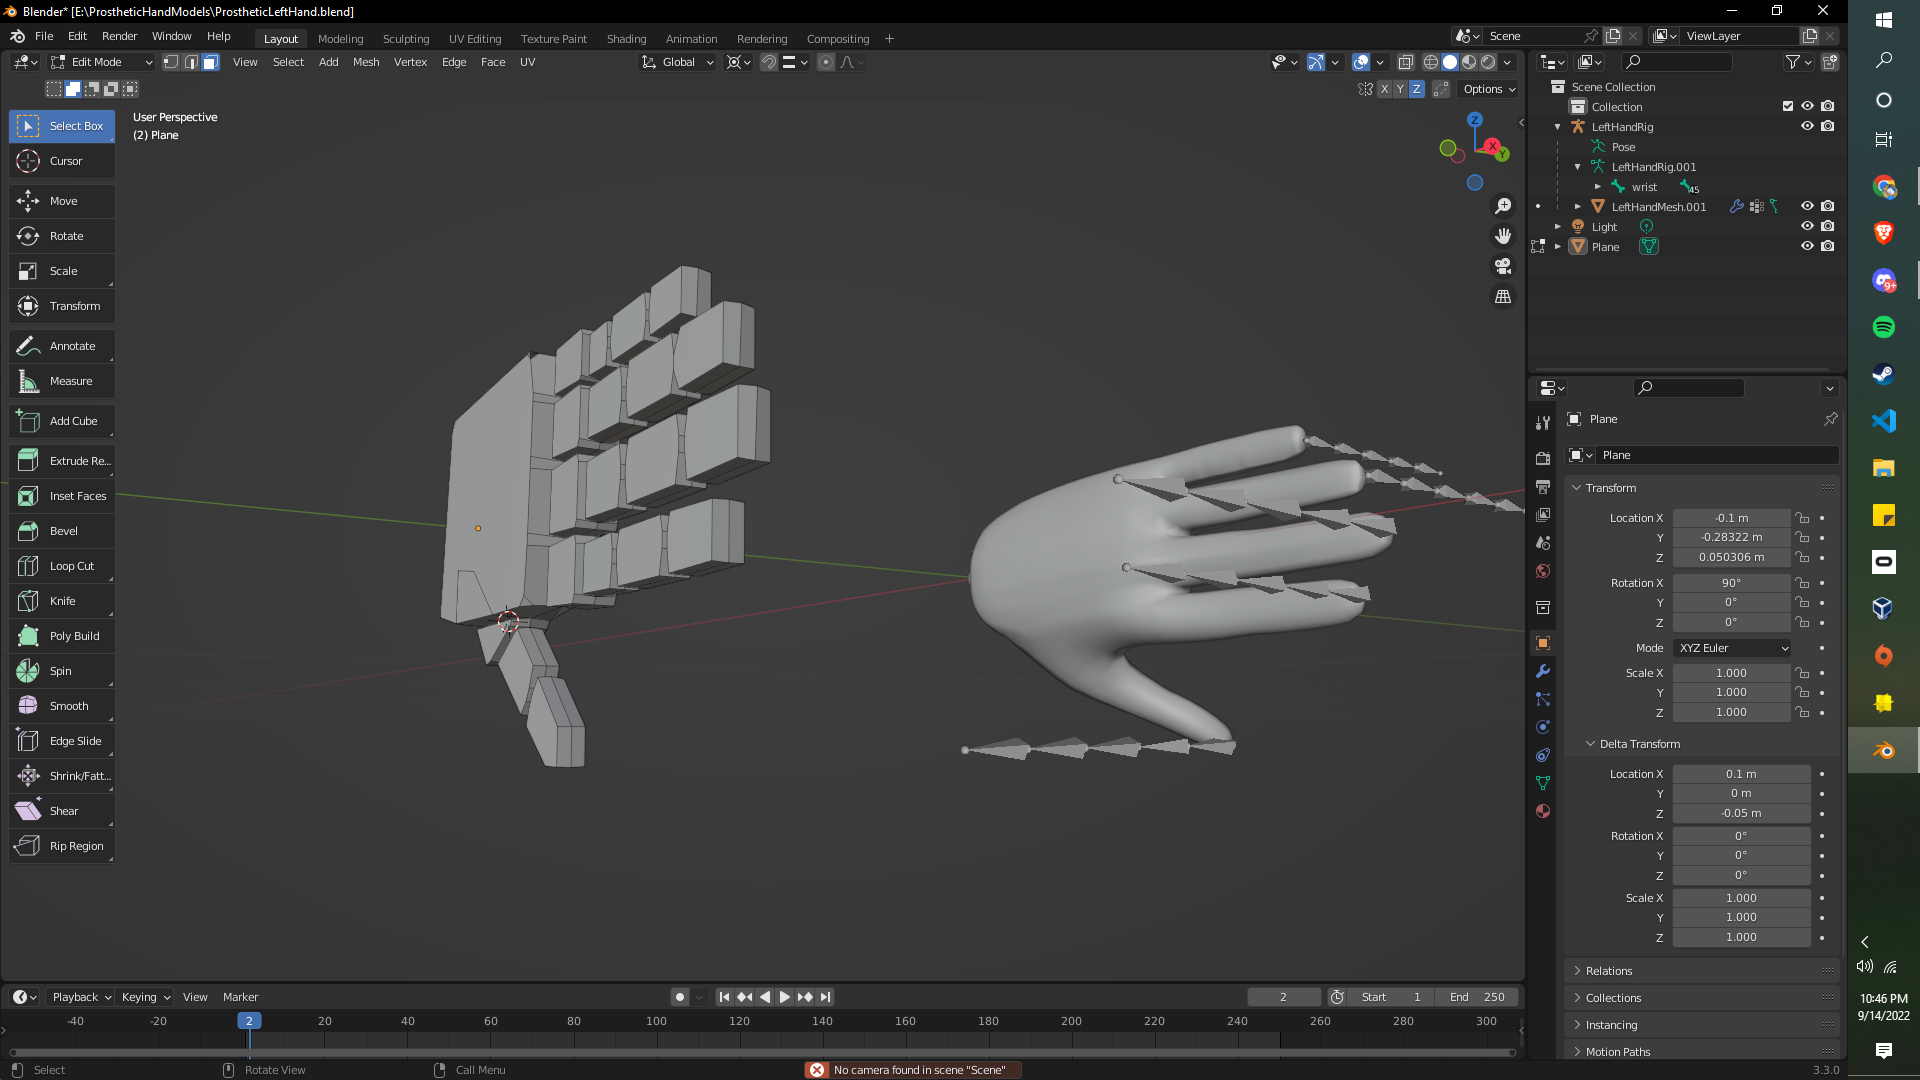
Task: Open the XYZ Euler rotation mode dropdown
Action: point(1732,648)
